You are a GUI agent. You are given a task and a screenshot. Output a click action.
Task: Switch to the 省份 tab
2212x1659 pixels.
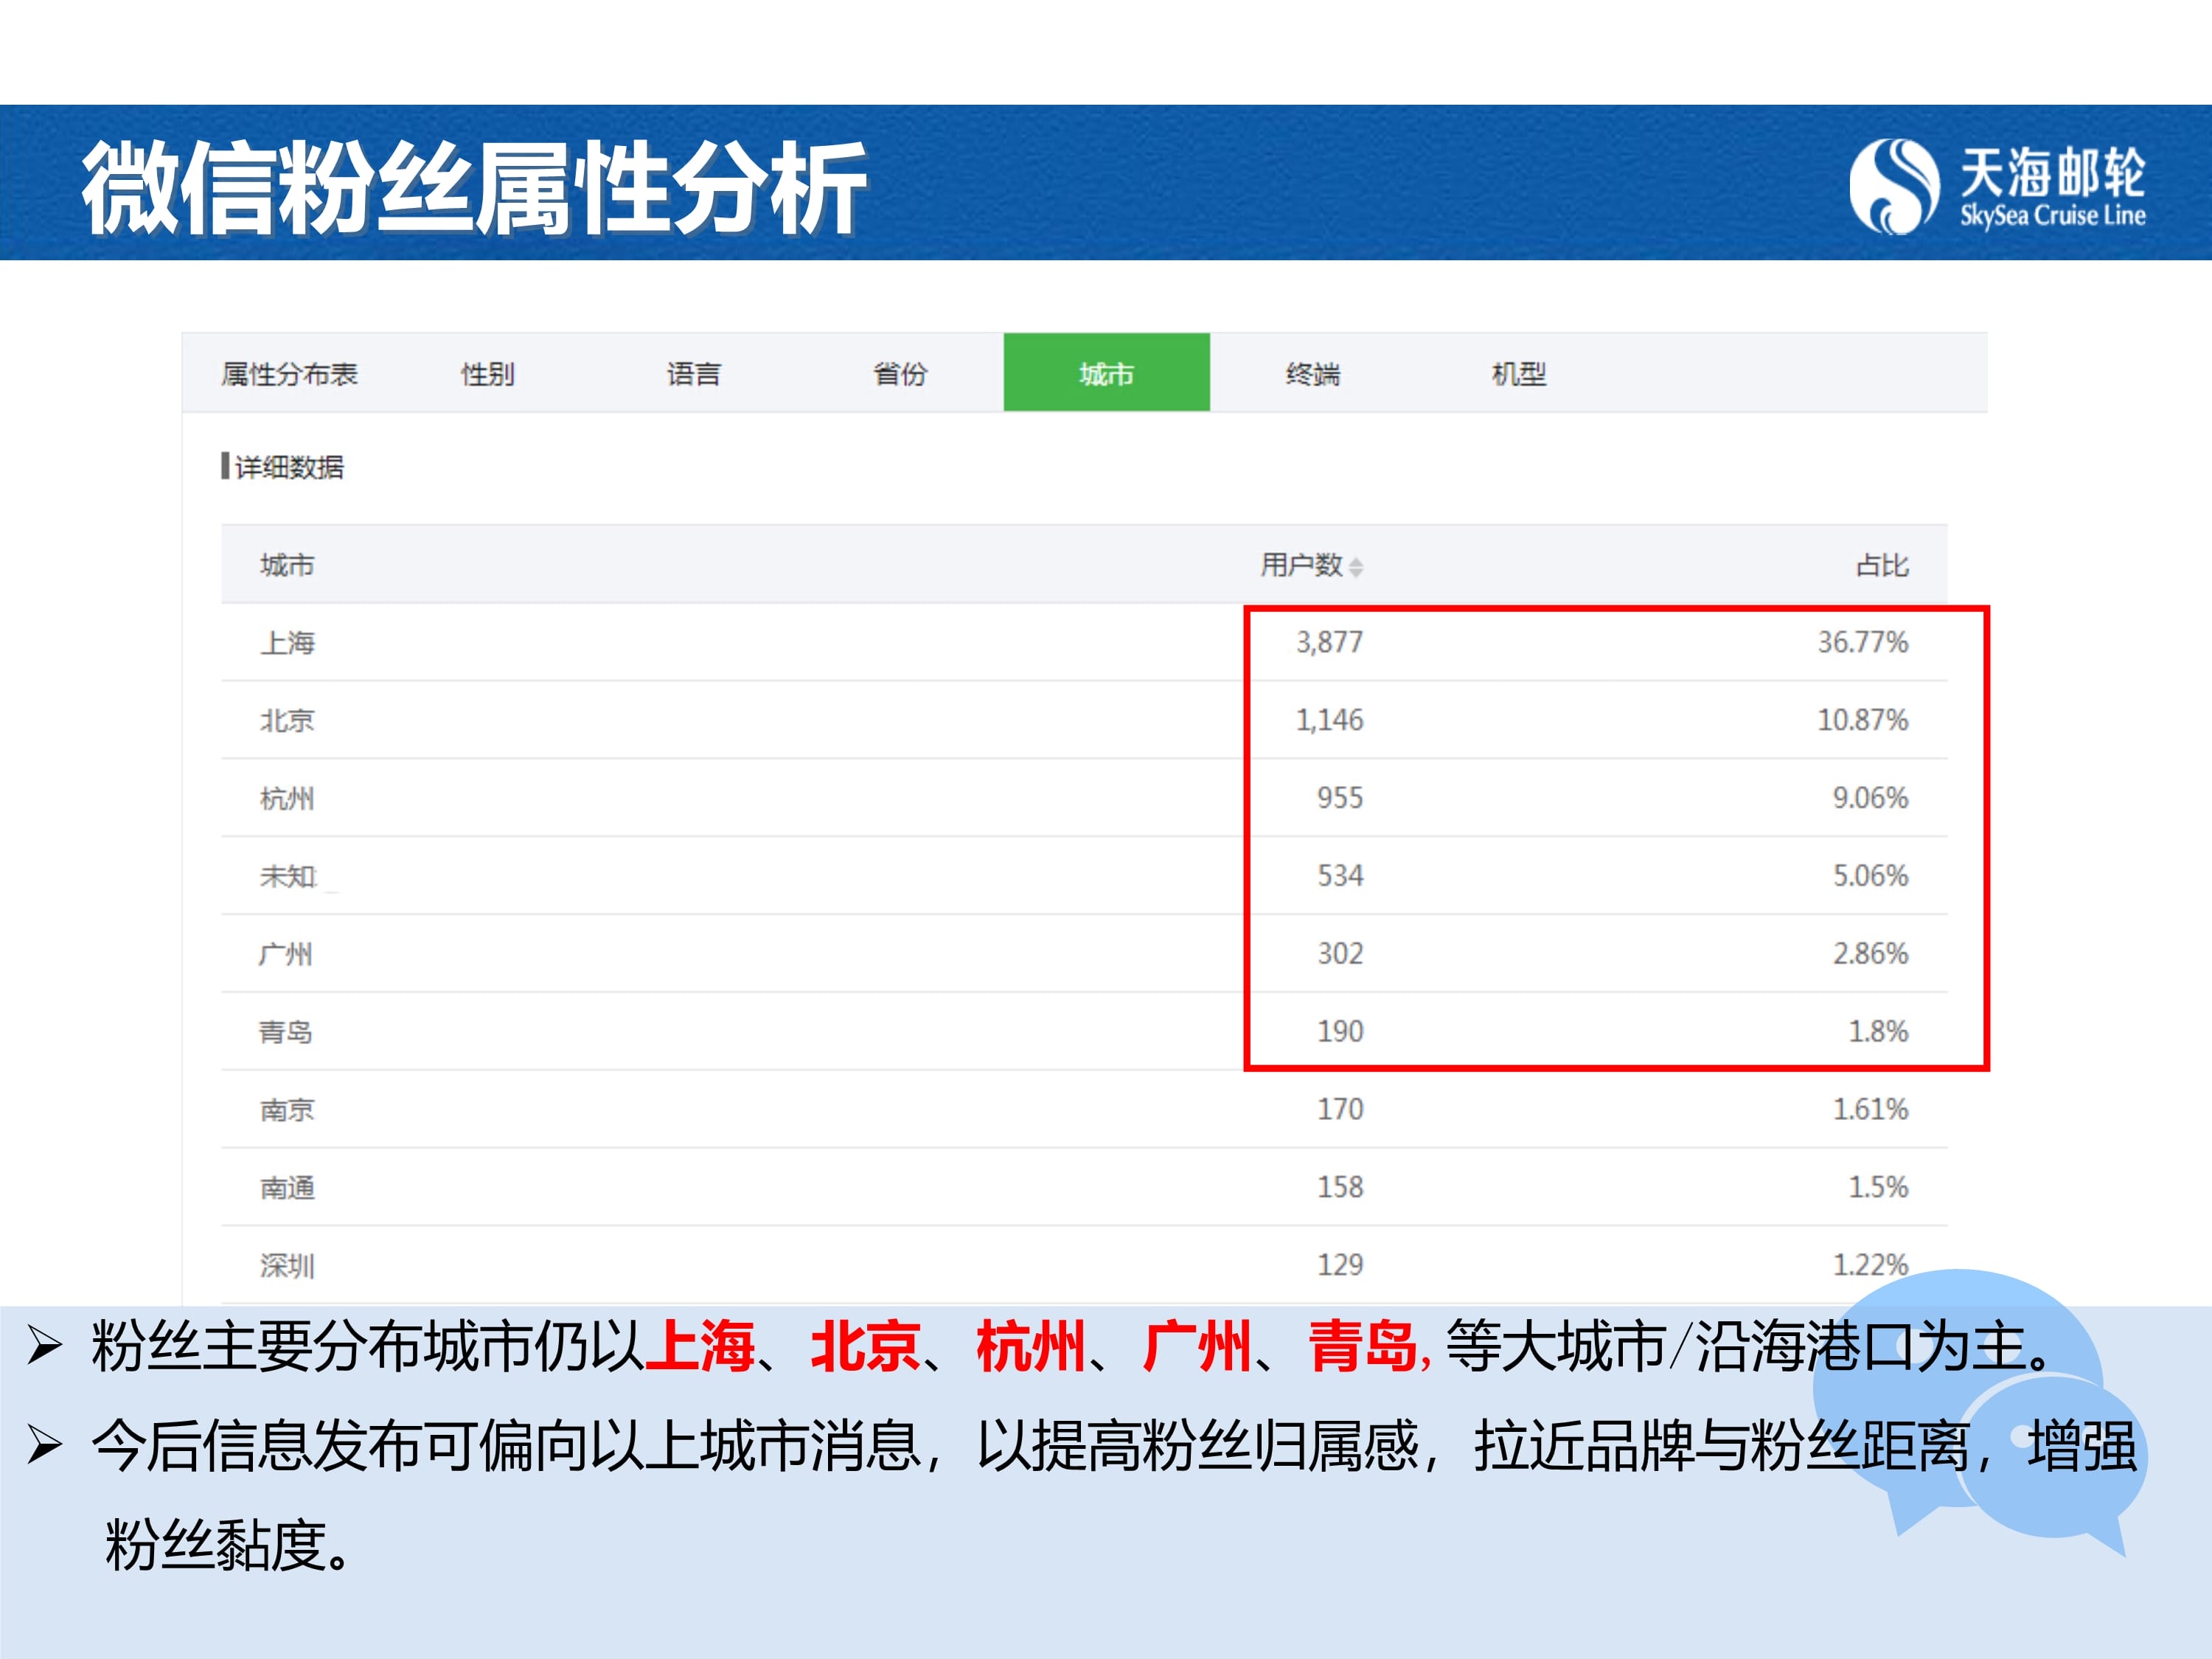(900, 374)
